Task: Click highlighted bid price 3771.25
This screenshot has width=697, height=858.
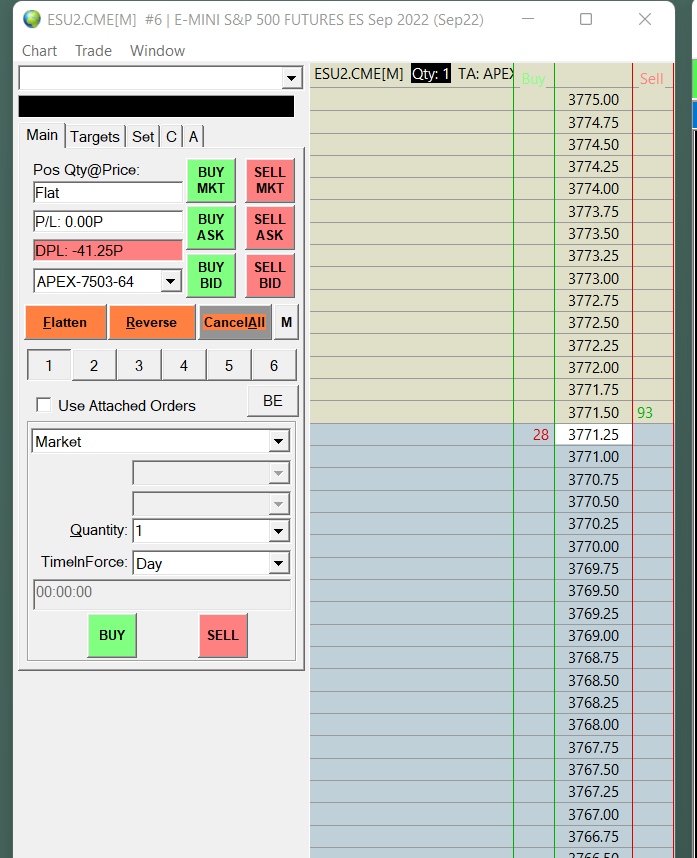Action: (x=594, y=434)
